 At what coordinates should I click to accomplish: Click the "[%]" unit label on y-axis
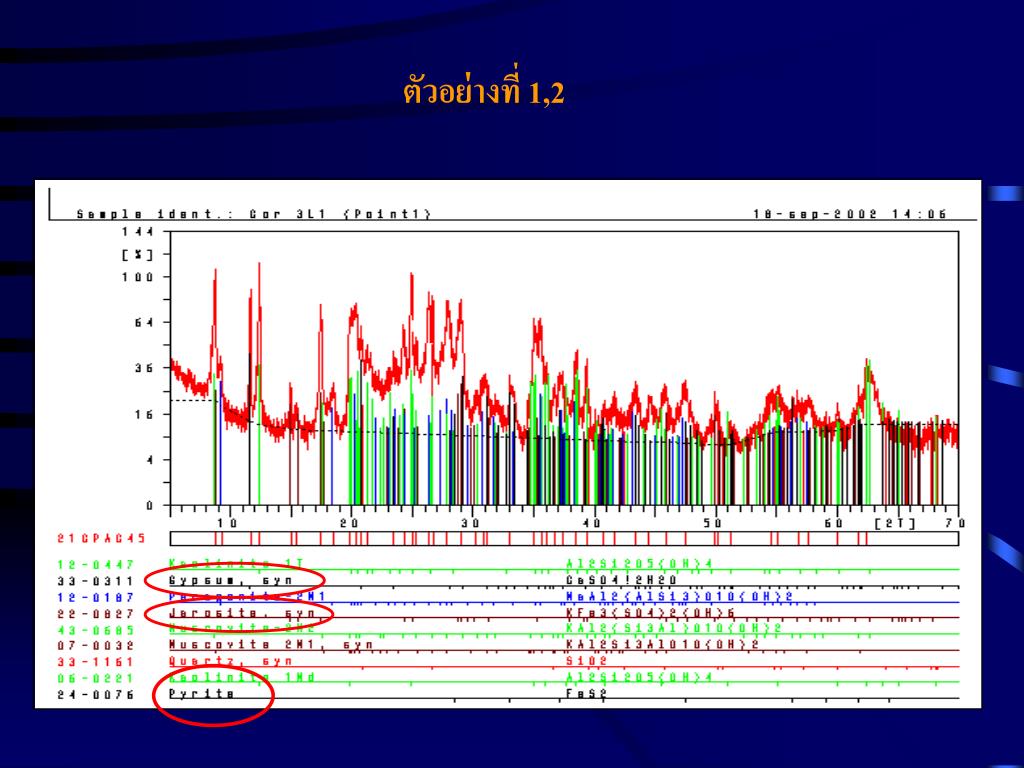tap(137, 255)
